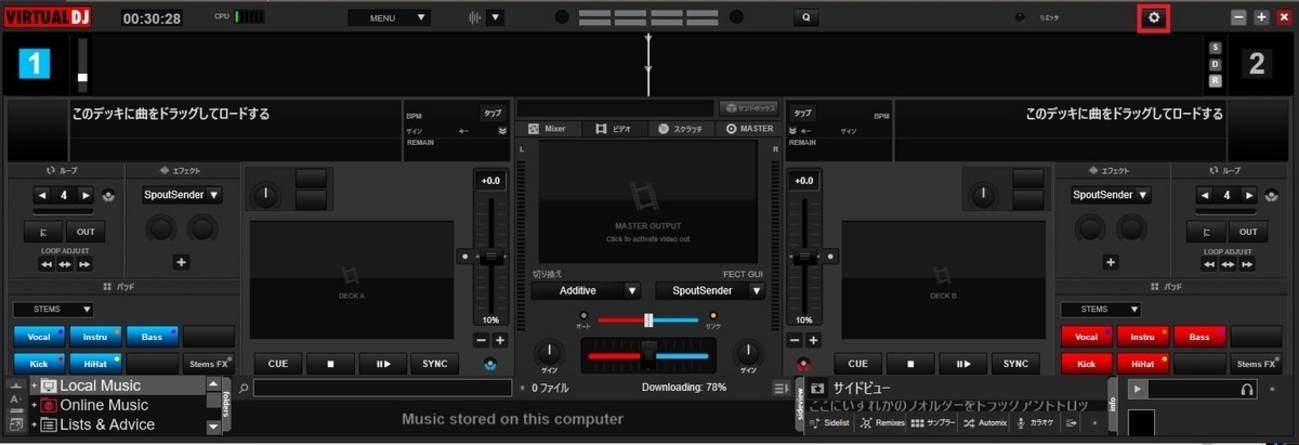Halve the loop length on left deck
The height and width of the screenshot is (445, 1299).
pos(41,195)
